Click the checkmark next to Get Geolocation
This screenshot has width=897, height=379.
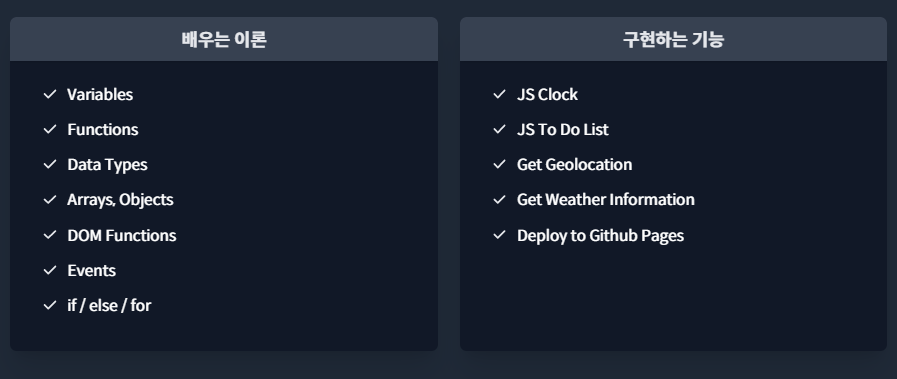tap(500, 164)
